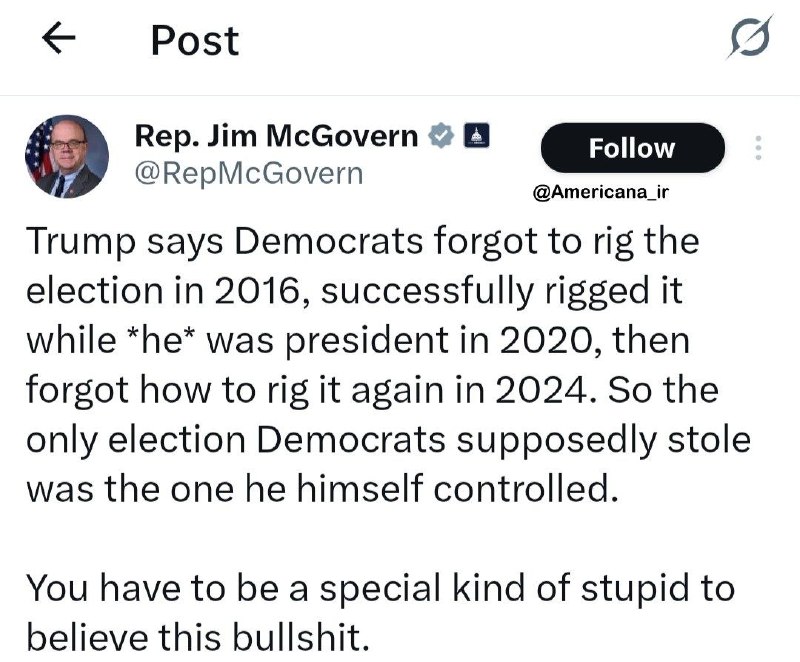Follow Rep. Jim McGovern
The image size is (800, 662).
[632, 148]
